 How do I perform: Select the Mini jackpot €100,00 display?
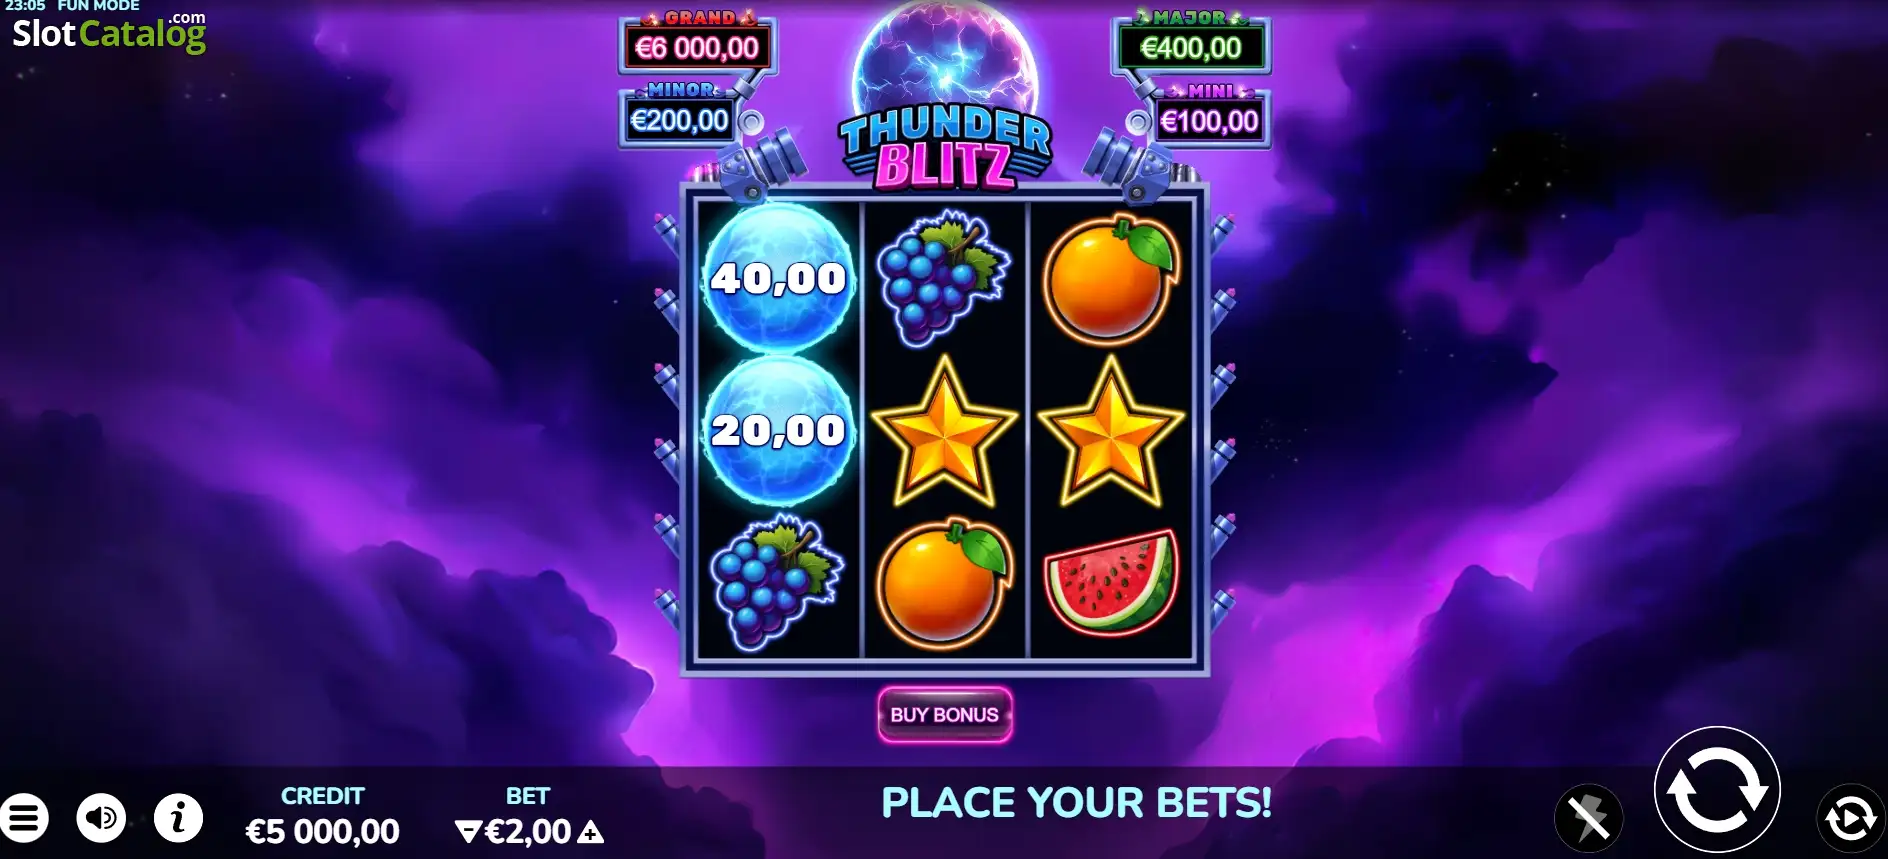click(x=1209, y=121)
